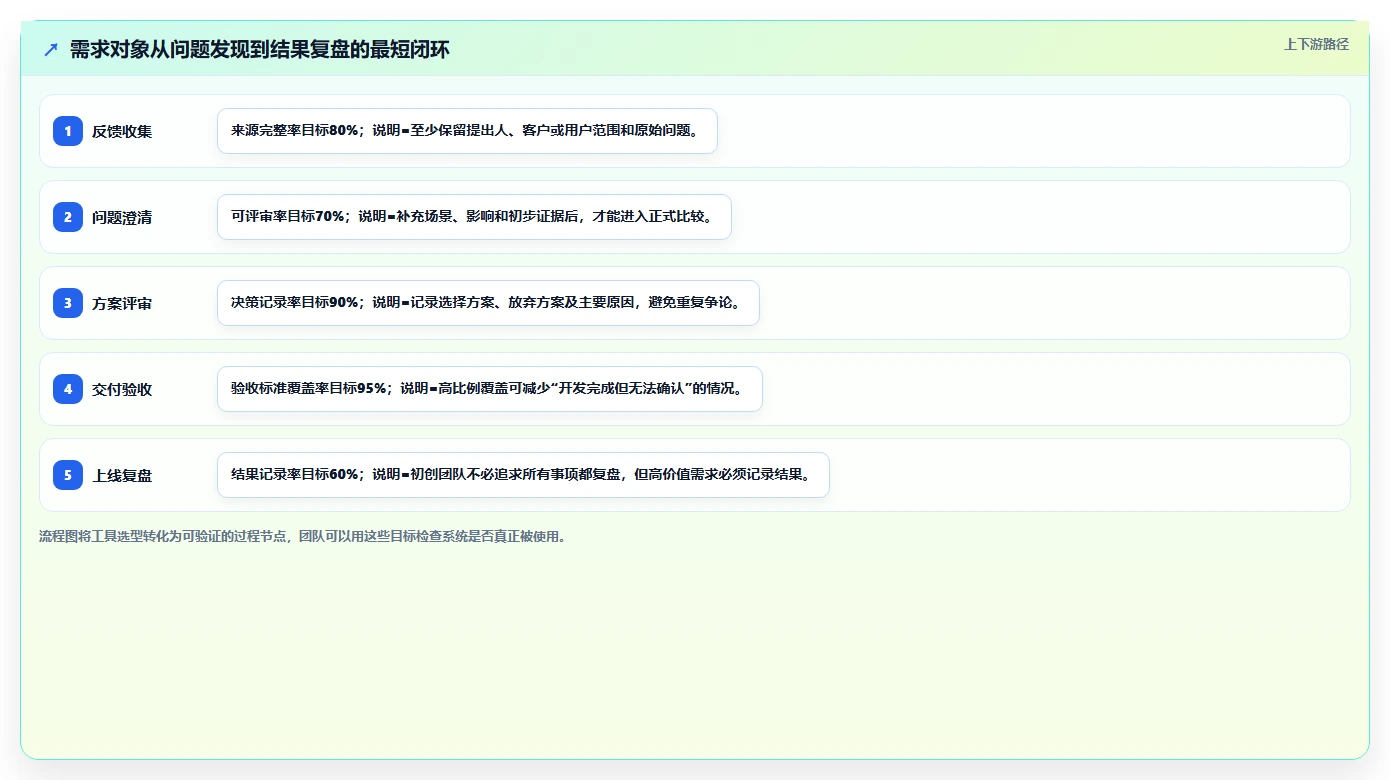1390x780 pixels.
Task: Click the 上下游路径 label
Action: (x=1316, y=44)
